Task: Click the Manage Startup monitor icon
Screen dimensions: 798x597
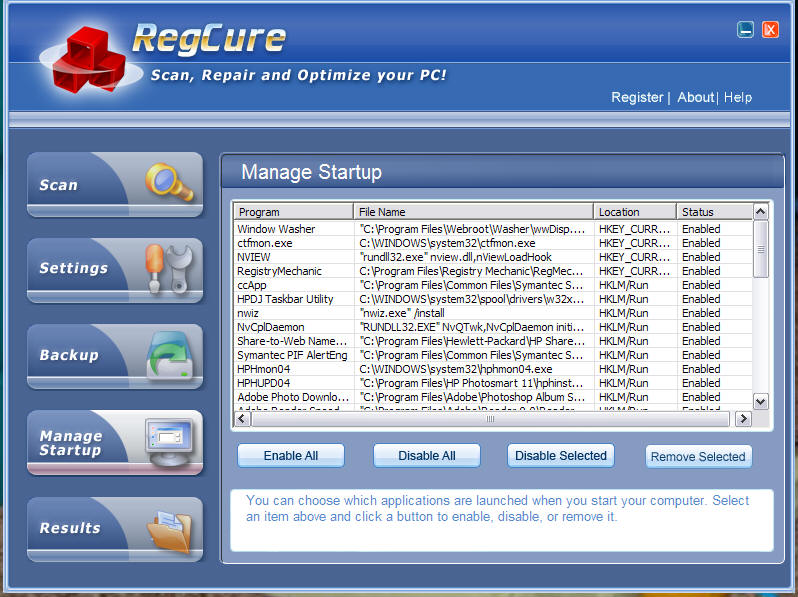Action: pyautogui.click(x=167, y=440)
